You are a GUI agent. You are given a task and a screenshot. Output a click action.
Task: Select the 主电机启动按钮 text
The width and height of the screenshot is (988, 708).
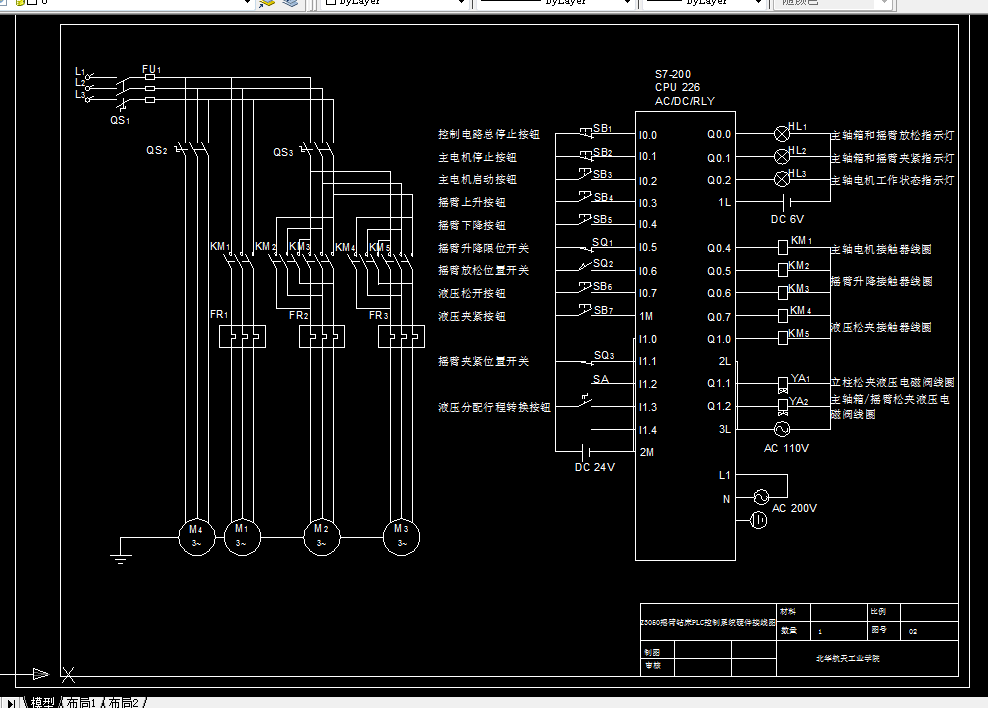478,180
